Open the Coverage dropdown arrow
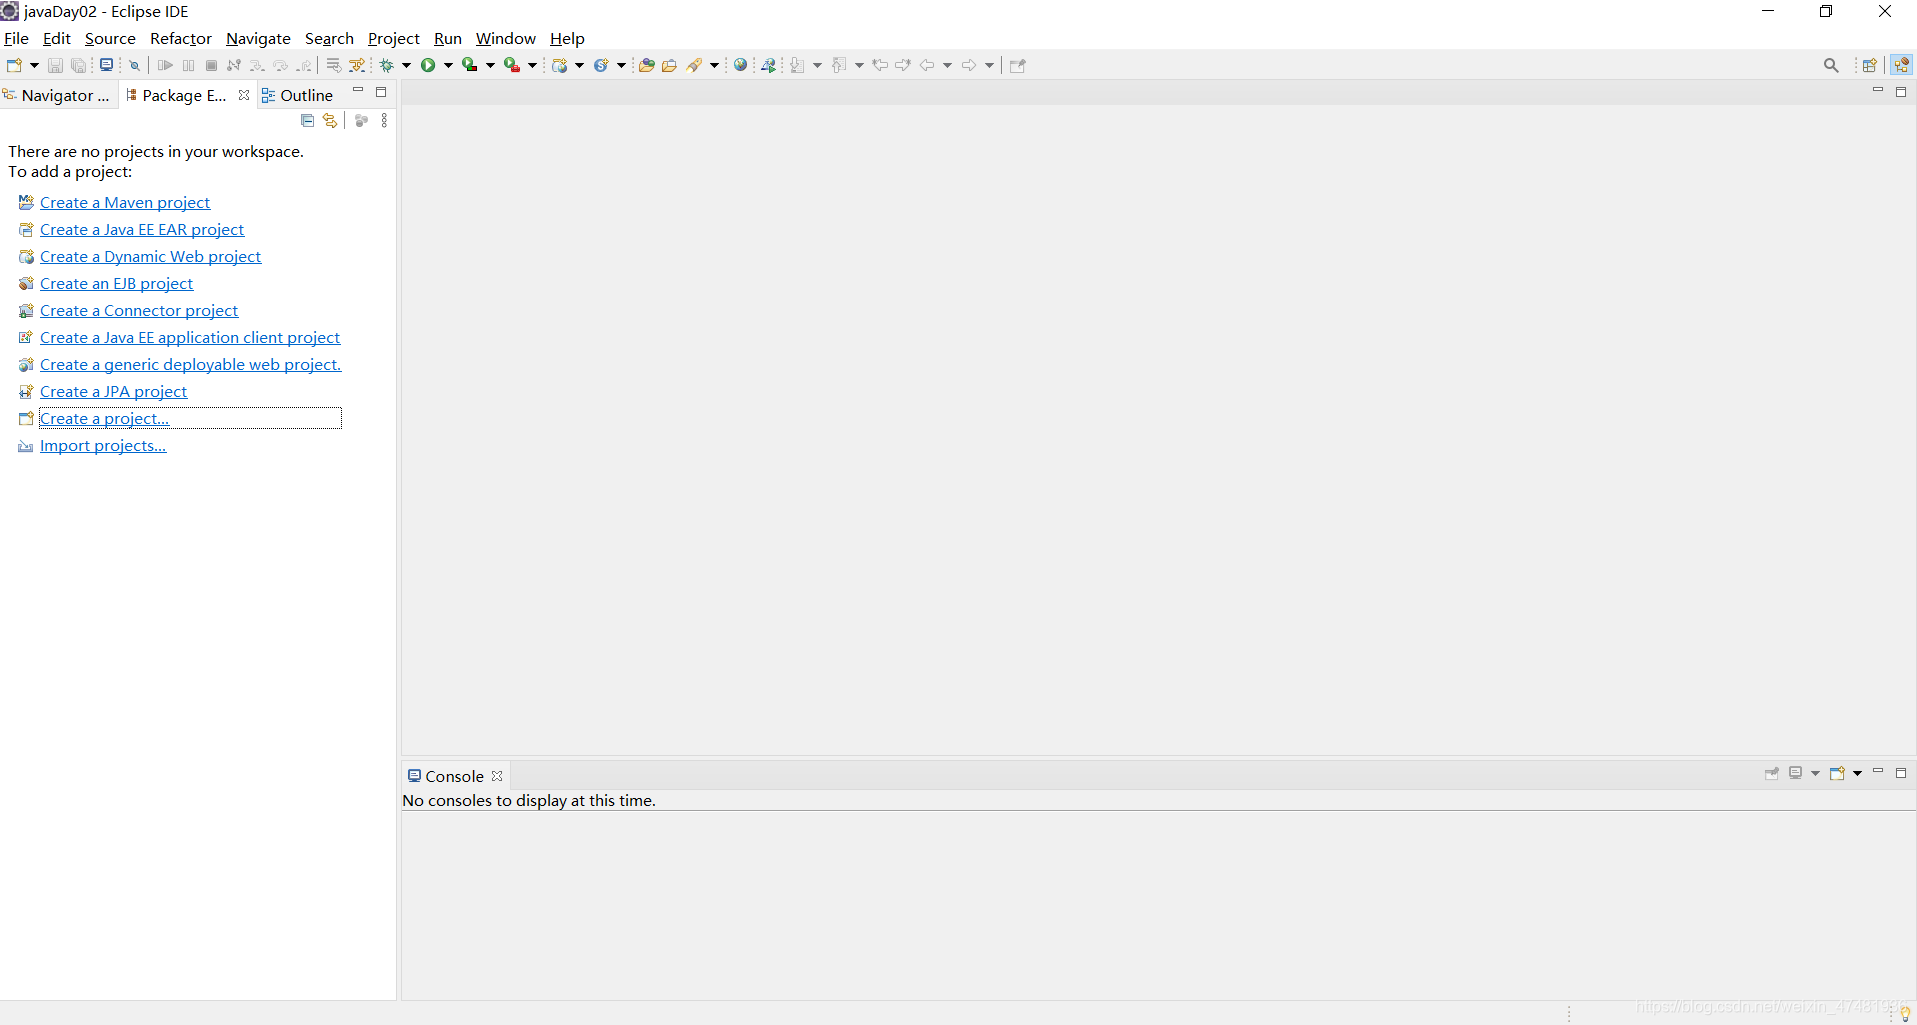Viewport: 1917px width, 1025px height. coord(490,66)
